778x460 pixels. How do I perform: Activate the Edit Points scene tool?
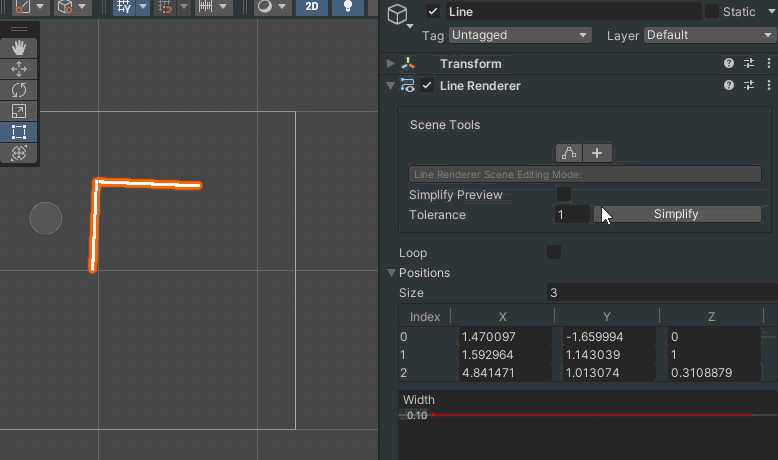(x=569, y=153)
